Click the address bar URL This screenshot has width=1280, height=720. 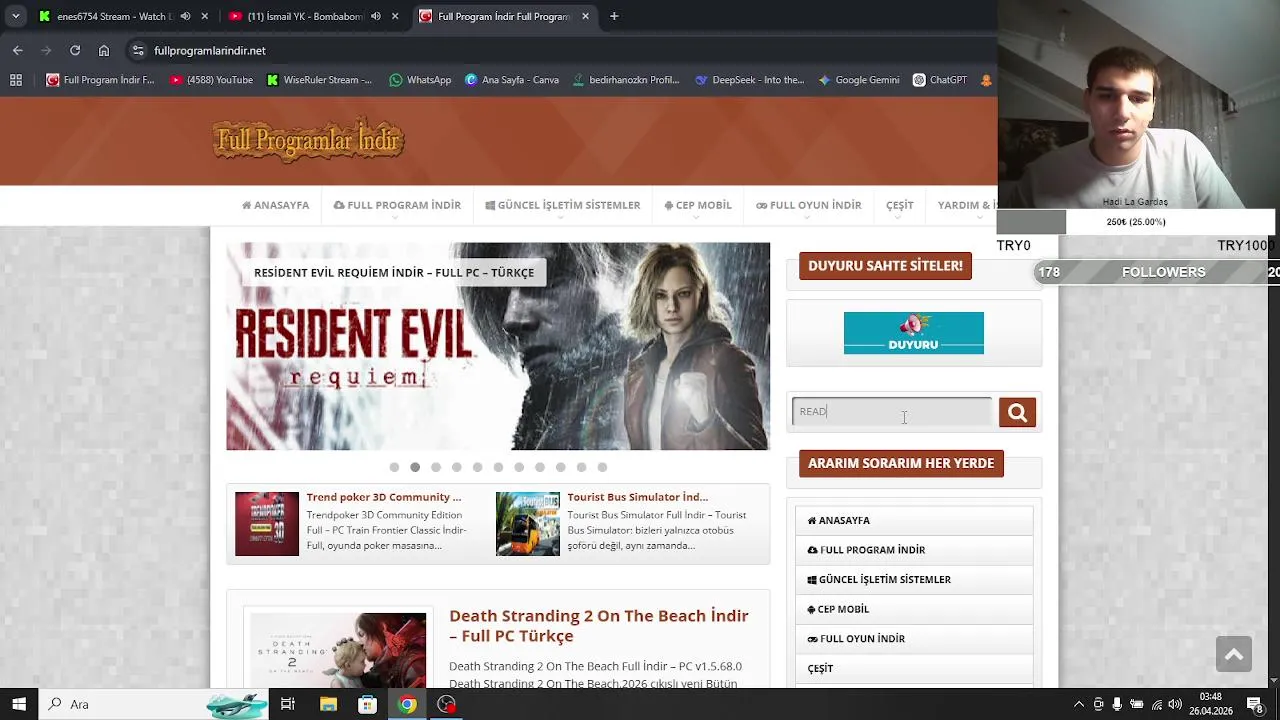[x=210, y=50]
